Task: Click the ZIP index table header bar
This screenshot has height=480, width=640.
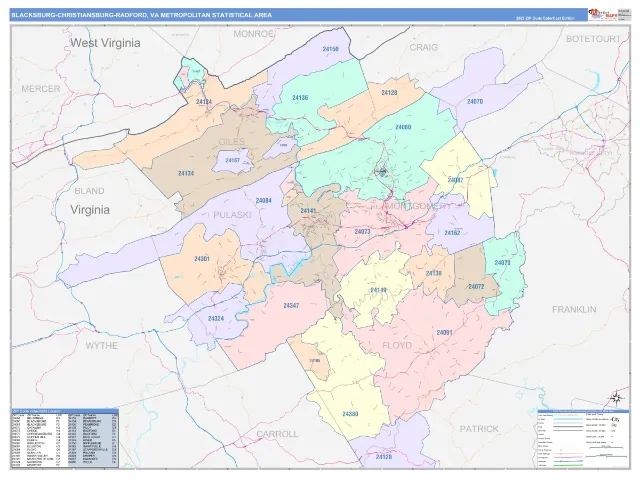Action: point(65,411)
